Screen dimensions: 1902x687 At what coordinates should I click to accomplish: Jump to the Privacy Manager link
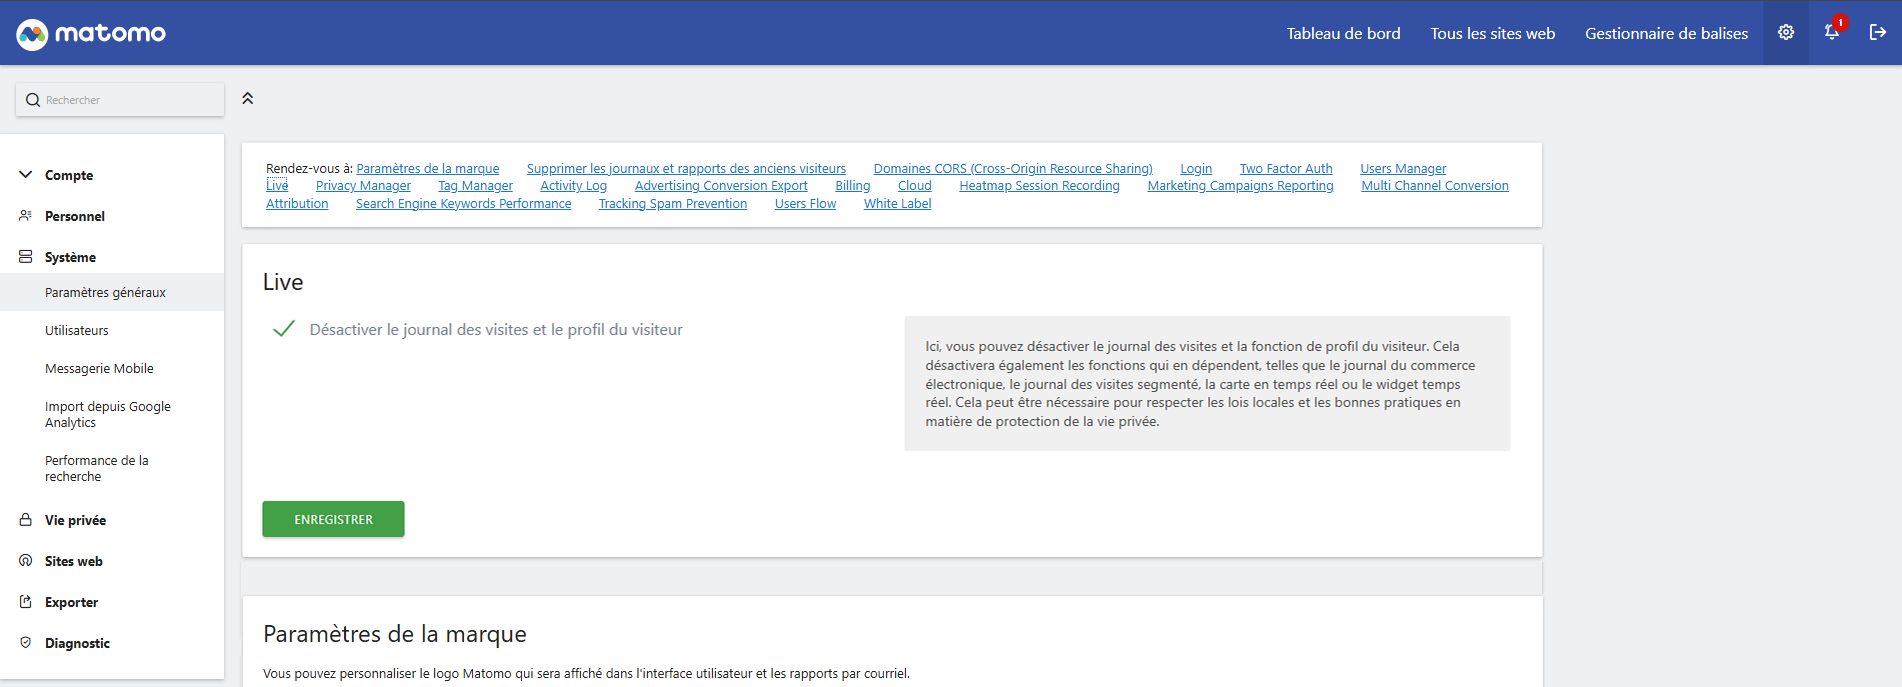point(363,186)
